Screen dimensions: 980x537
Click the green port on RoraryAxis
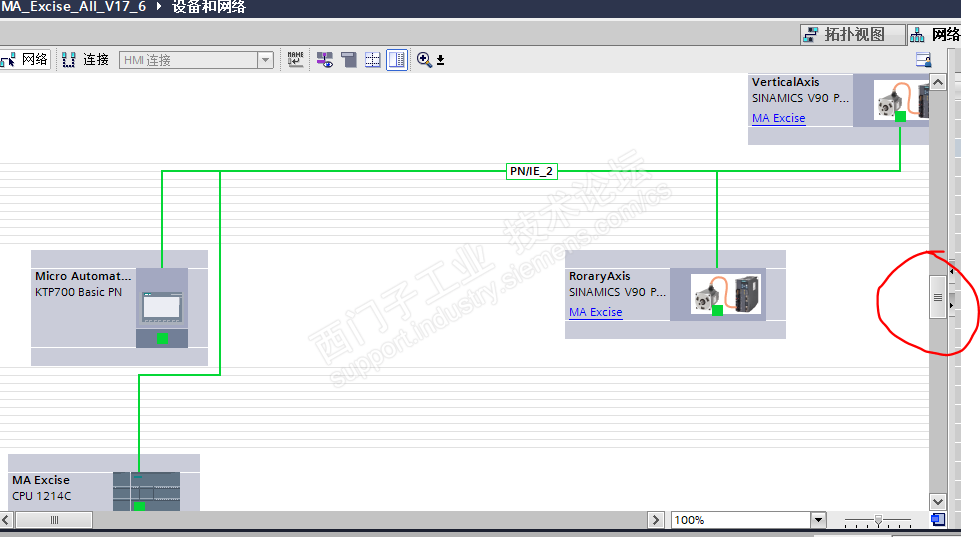point(718,310)
